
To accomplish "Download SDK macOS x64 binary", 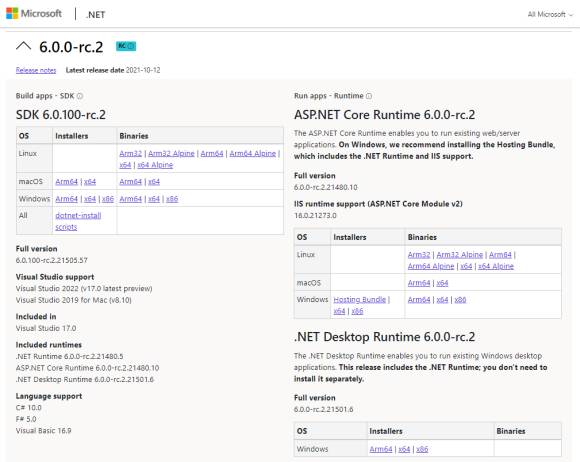I will coord(154,182).
